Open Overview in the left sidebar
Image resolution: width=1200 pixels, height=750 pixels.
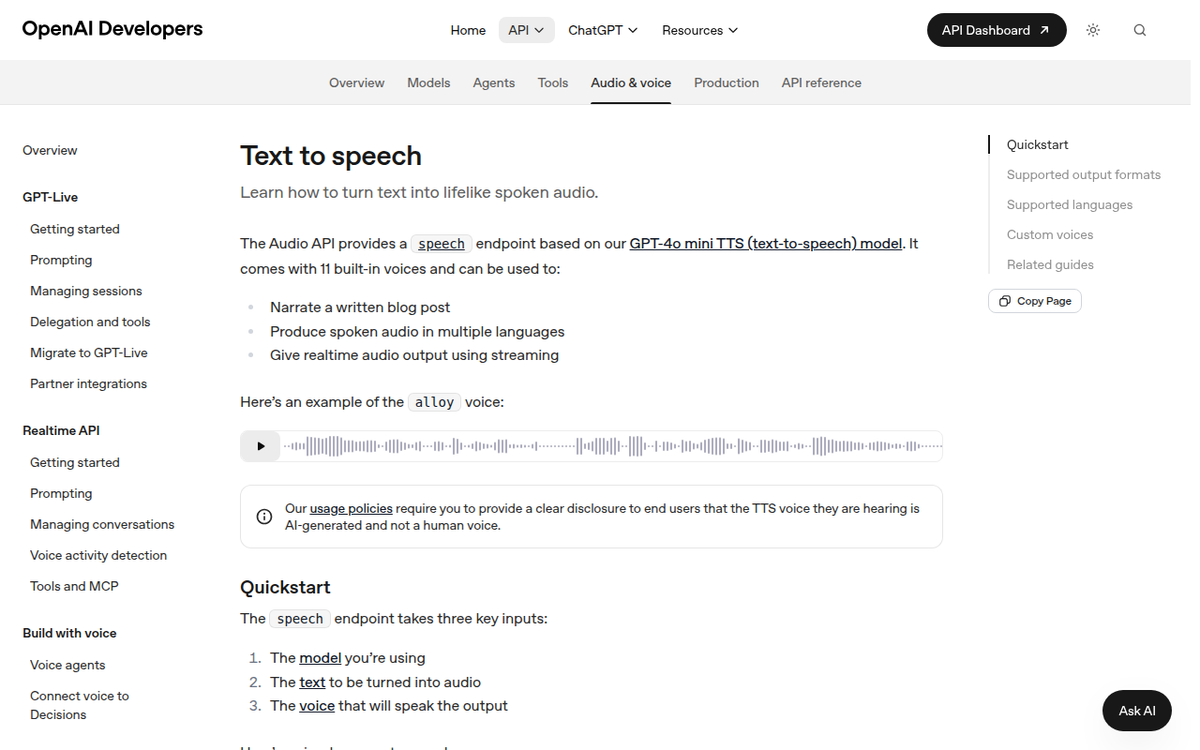point(50,150)
